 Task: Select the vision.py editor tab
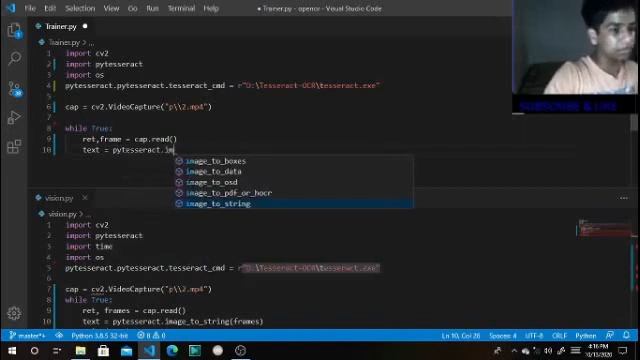[60, 198]
